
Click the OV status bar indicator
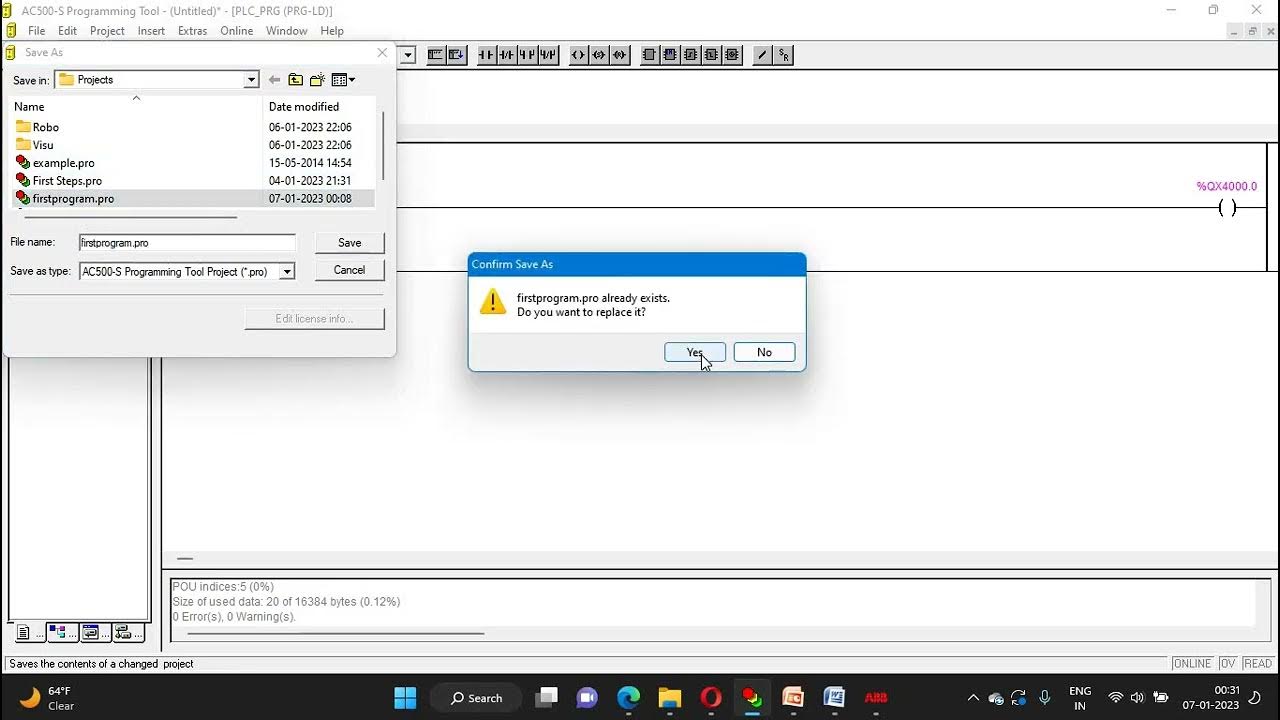pyautogui.click(x=1227, y=664)
